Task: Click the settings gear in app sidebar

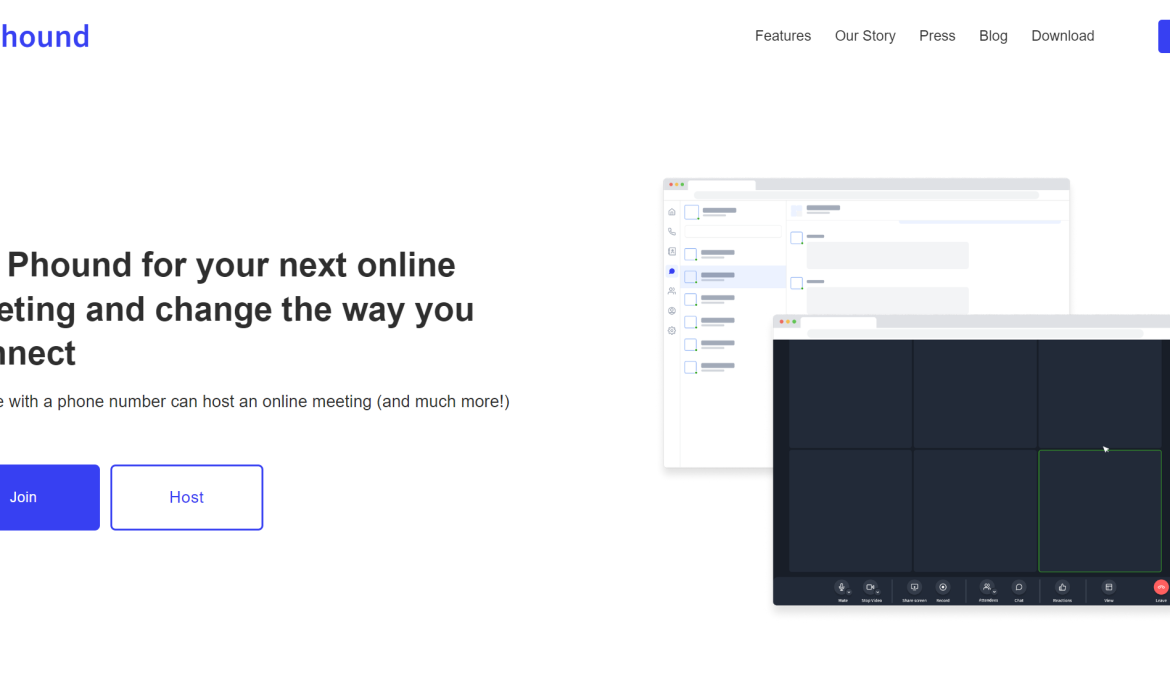Action: point(672,330)
